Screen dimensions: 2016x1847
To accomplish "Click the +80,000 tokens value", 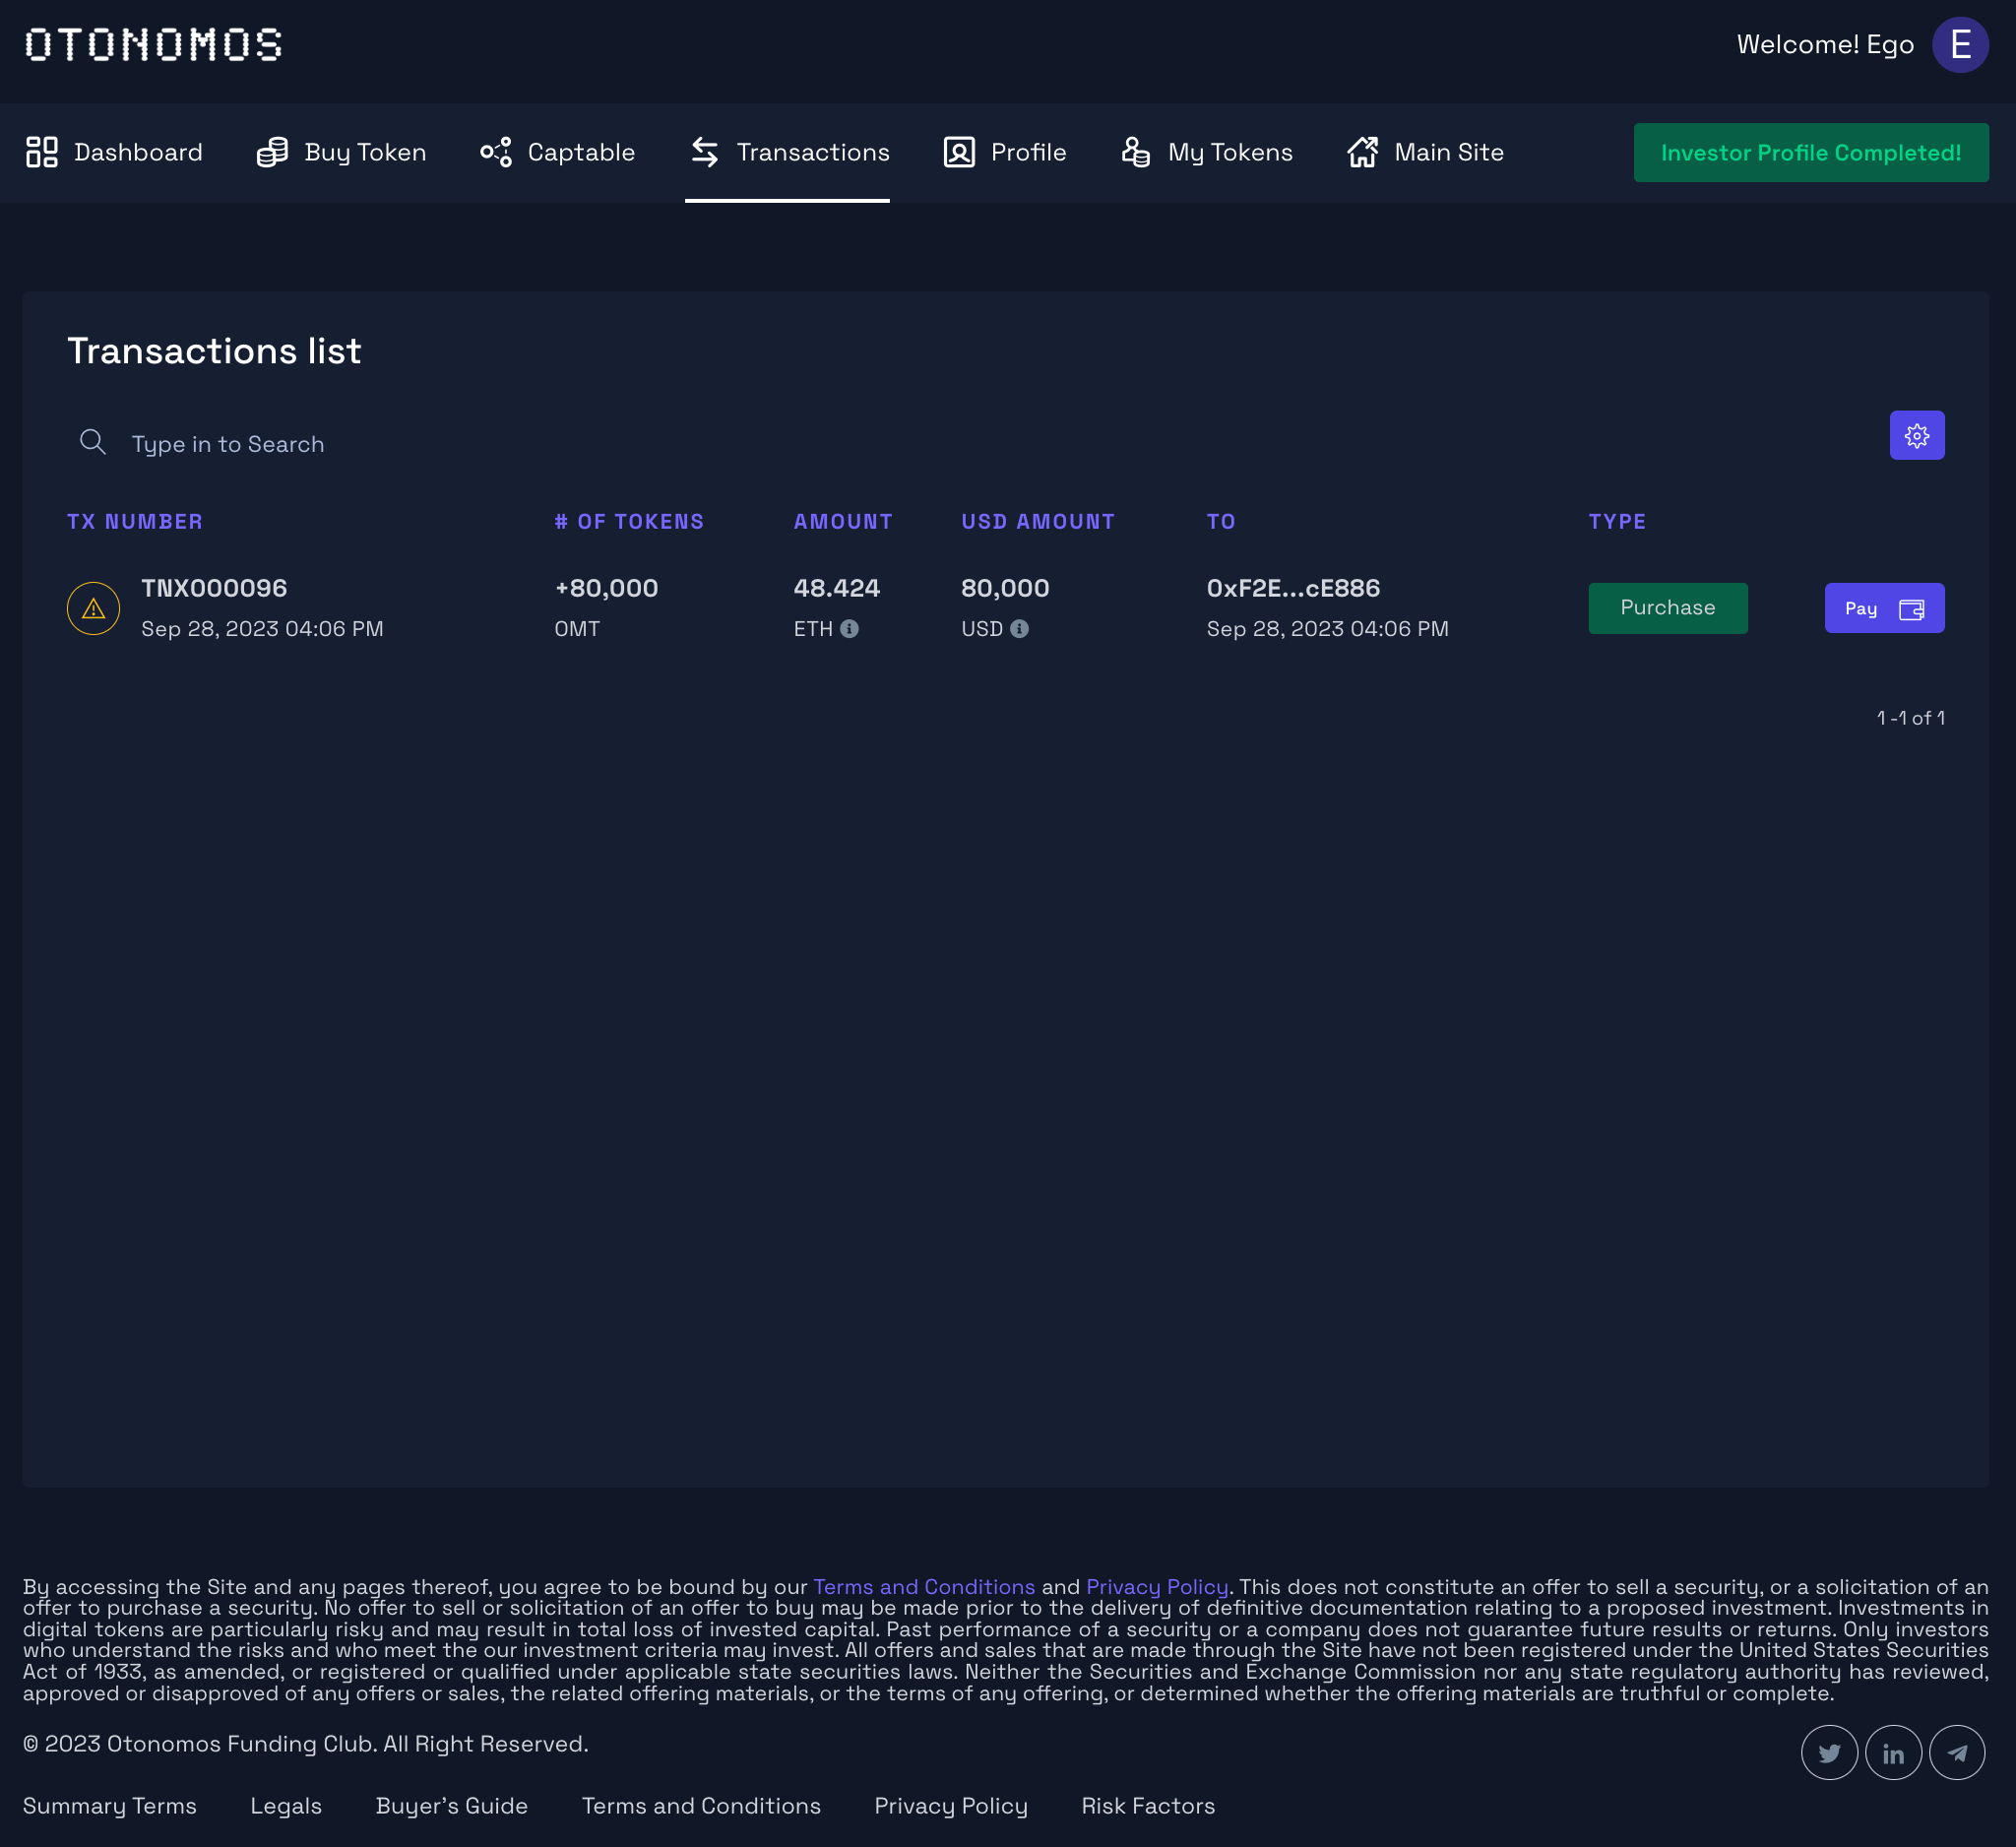I will point(606,588).
